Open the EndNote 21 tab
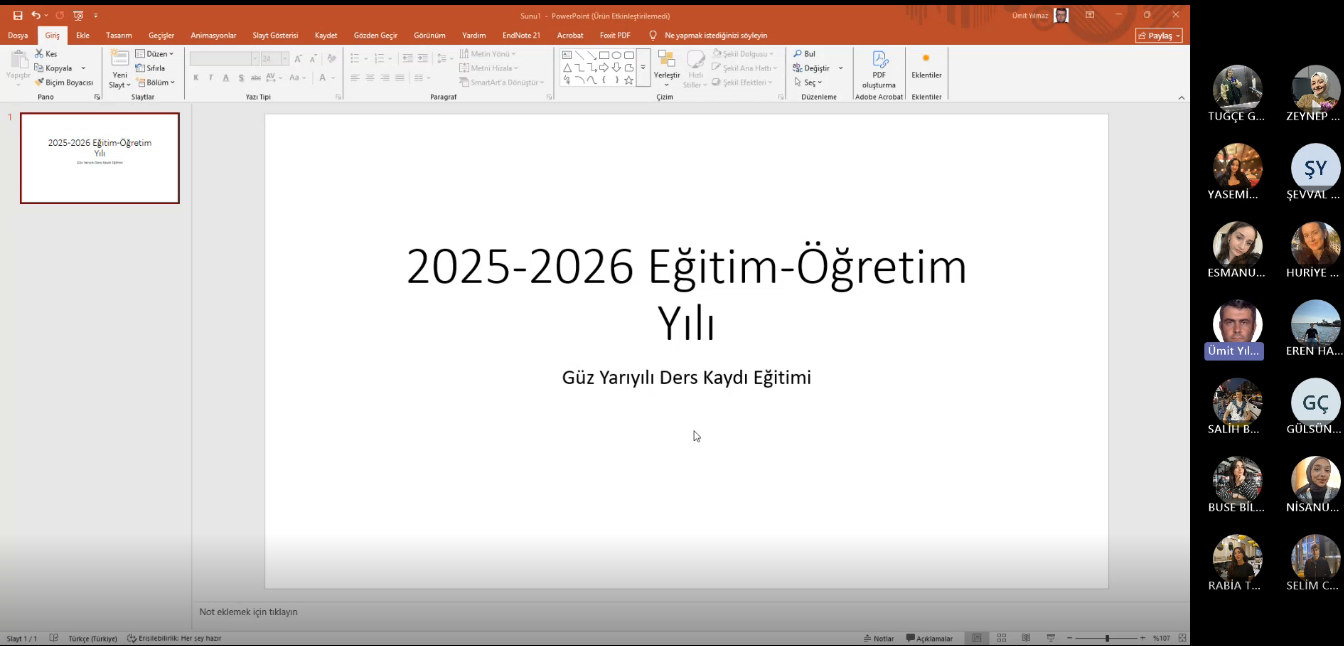The image size is (1344, 646). [521, 35]
